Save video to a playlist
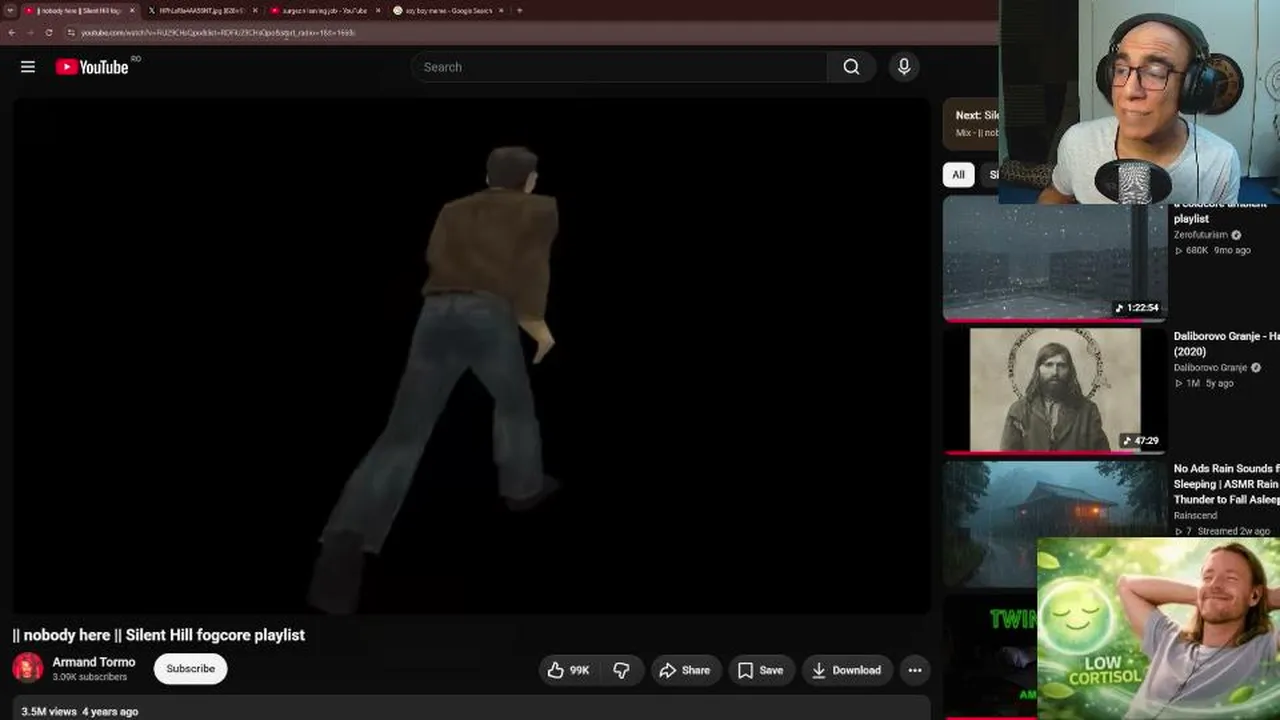 pyautogui.click(x=760, y=670)
